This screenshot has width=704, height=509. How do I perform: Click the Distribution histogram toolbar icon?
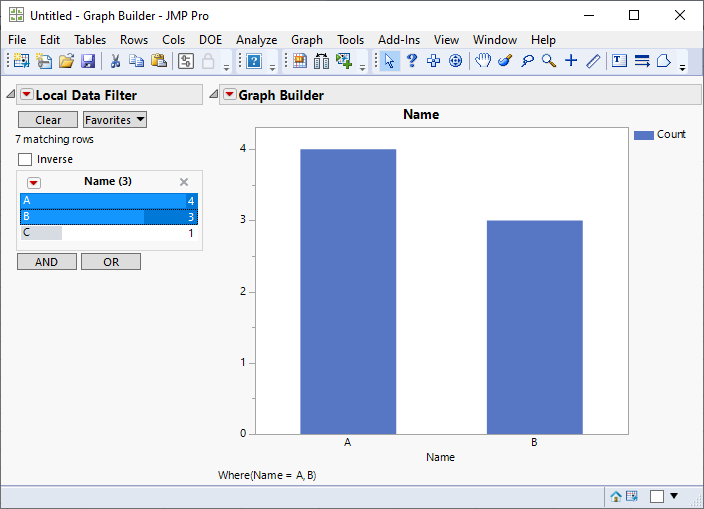tap(321, 61)
